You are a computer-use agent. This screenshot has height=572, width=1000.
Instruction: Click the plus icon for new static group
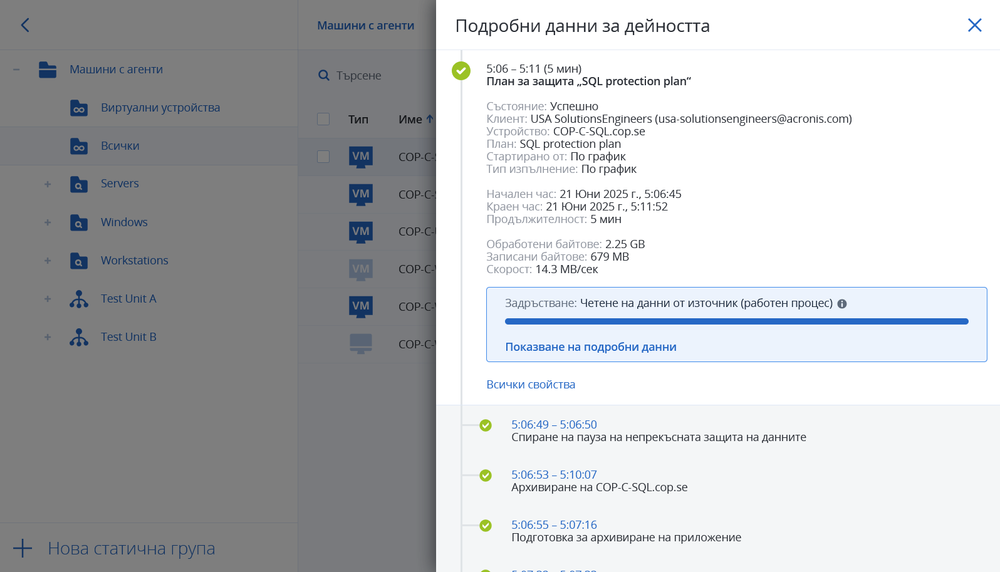[x=23, y=548]
